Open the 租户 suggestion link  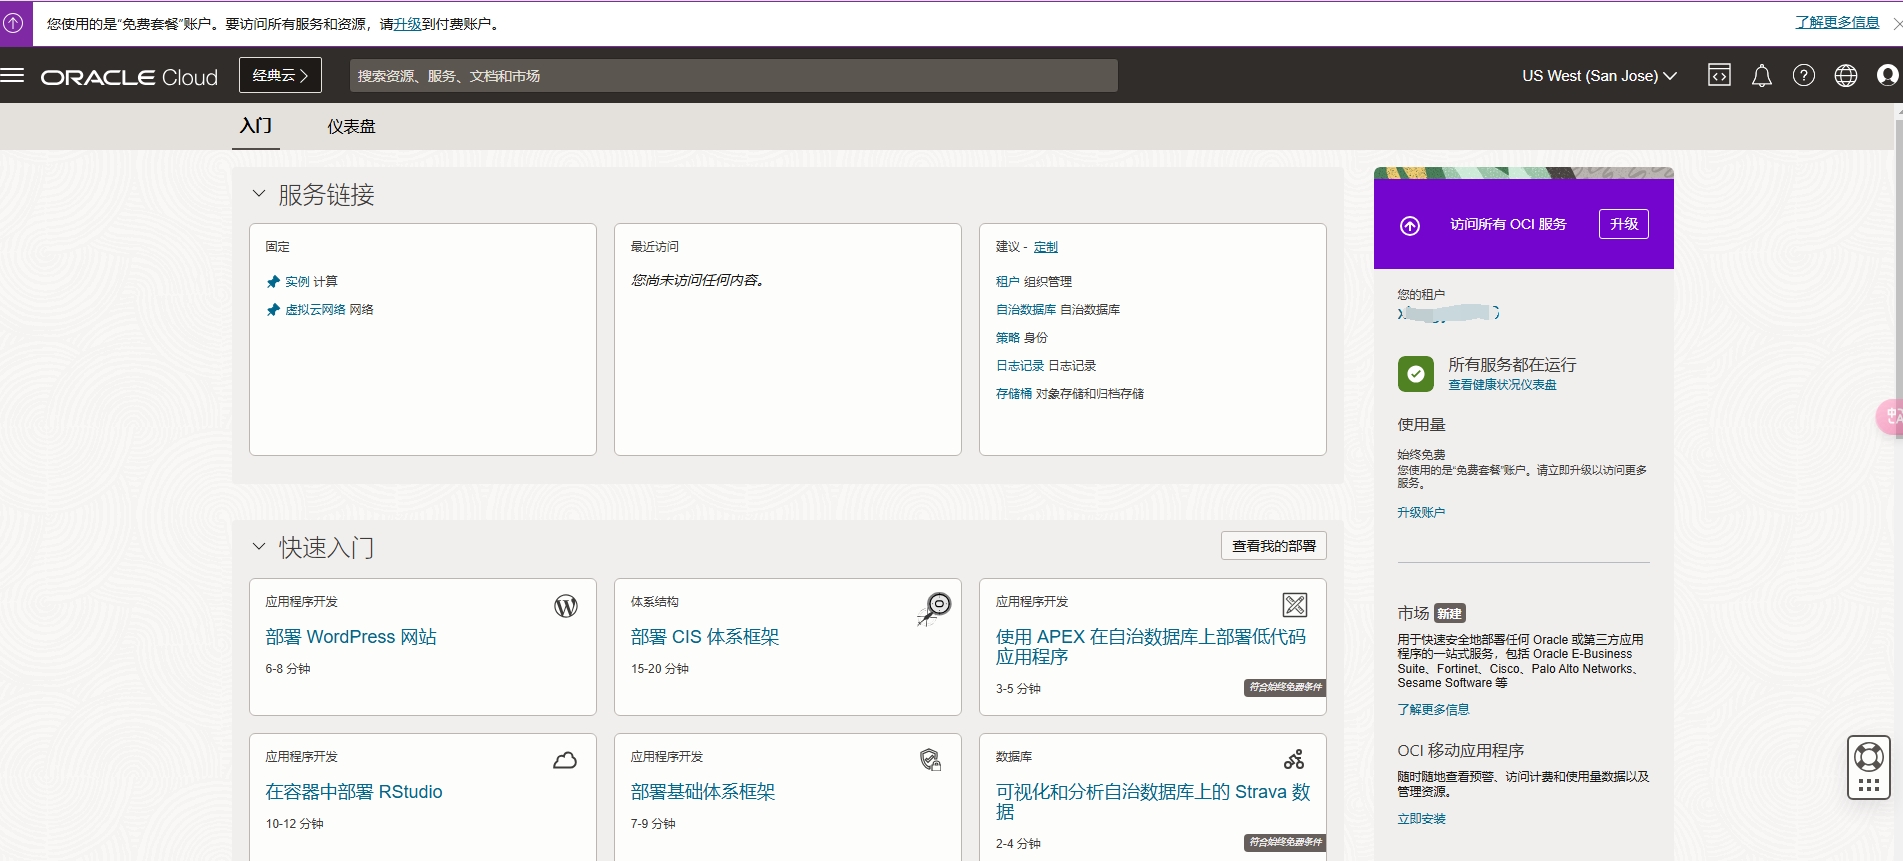[x=1008, y=282]
